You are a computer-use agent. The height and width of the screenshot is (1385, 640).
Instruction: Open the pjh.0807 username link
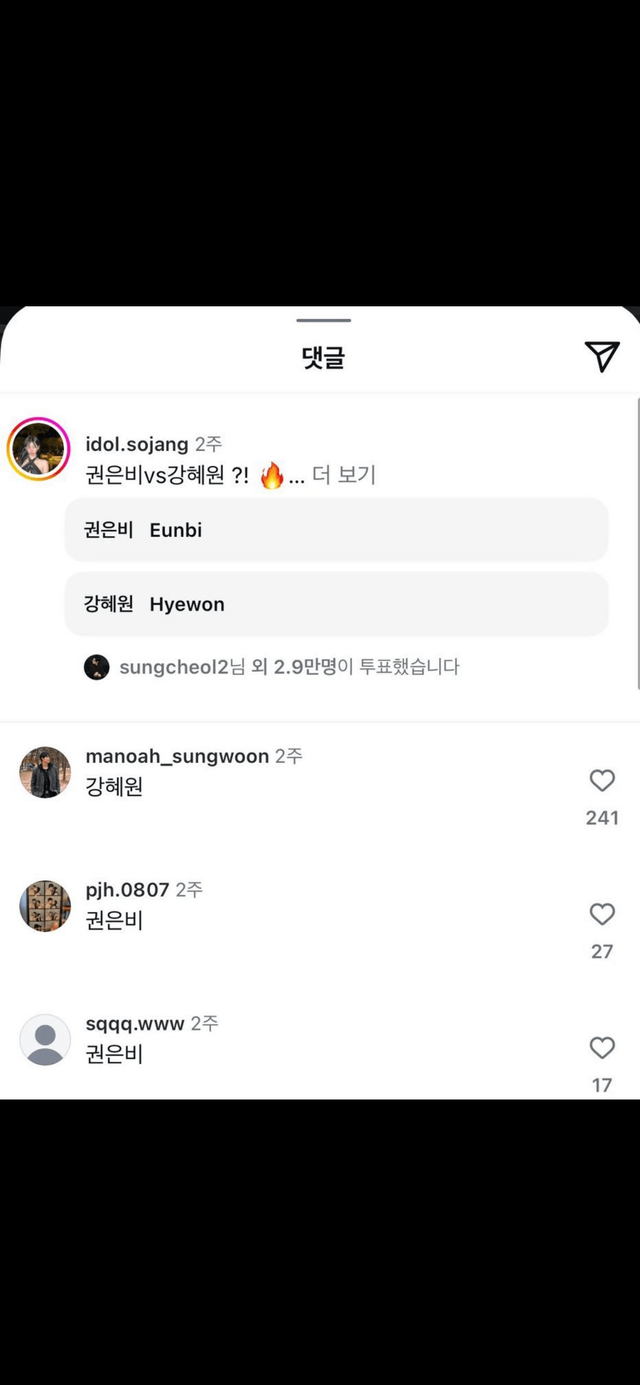(127, 889)
